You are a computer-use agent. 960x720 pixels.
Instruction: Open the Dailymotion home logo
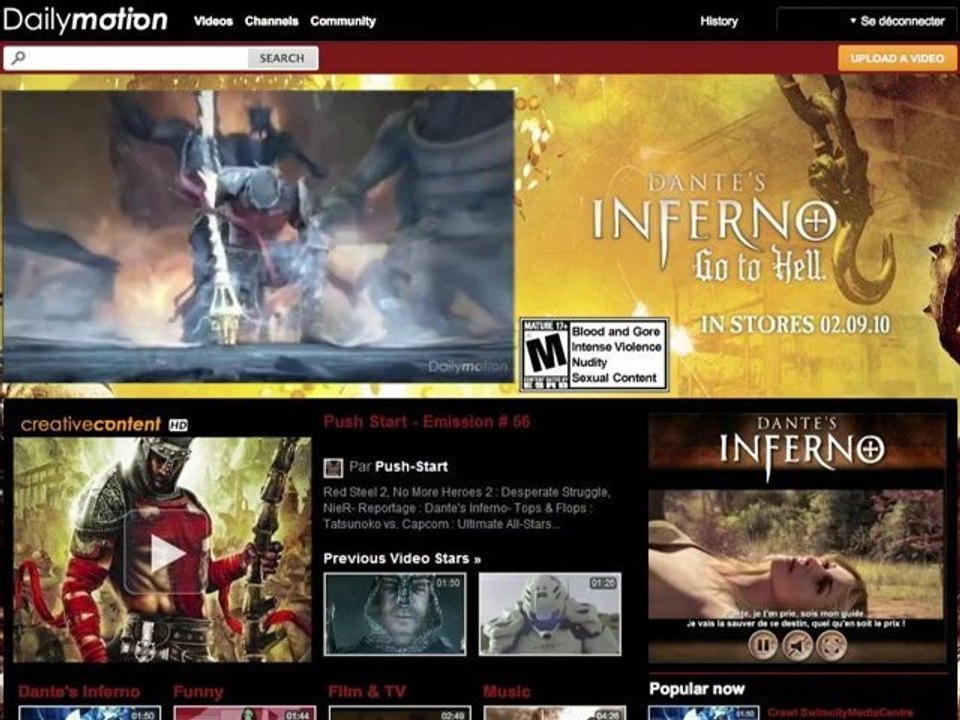click(x=85, y=20)
